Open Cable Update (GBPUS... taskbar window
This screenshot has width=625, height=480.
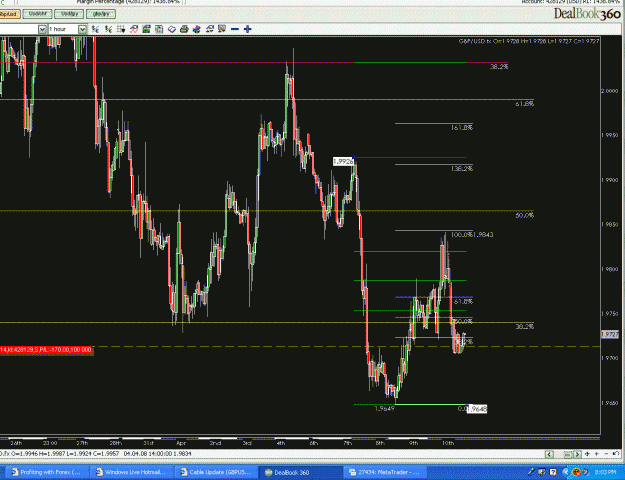tap(217, 472)
